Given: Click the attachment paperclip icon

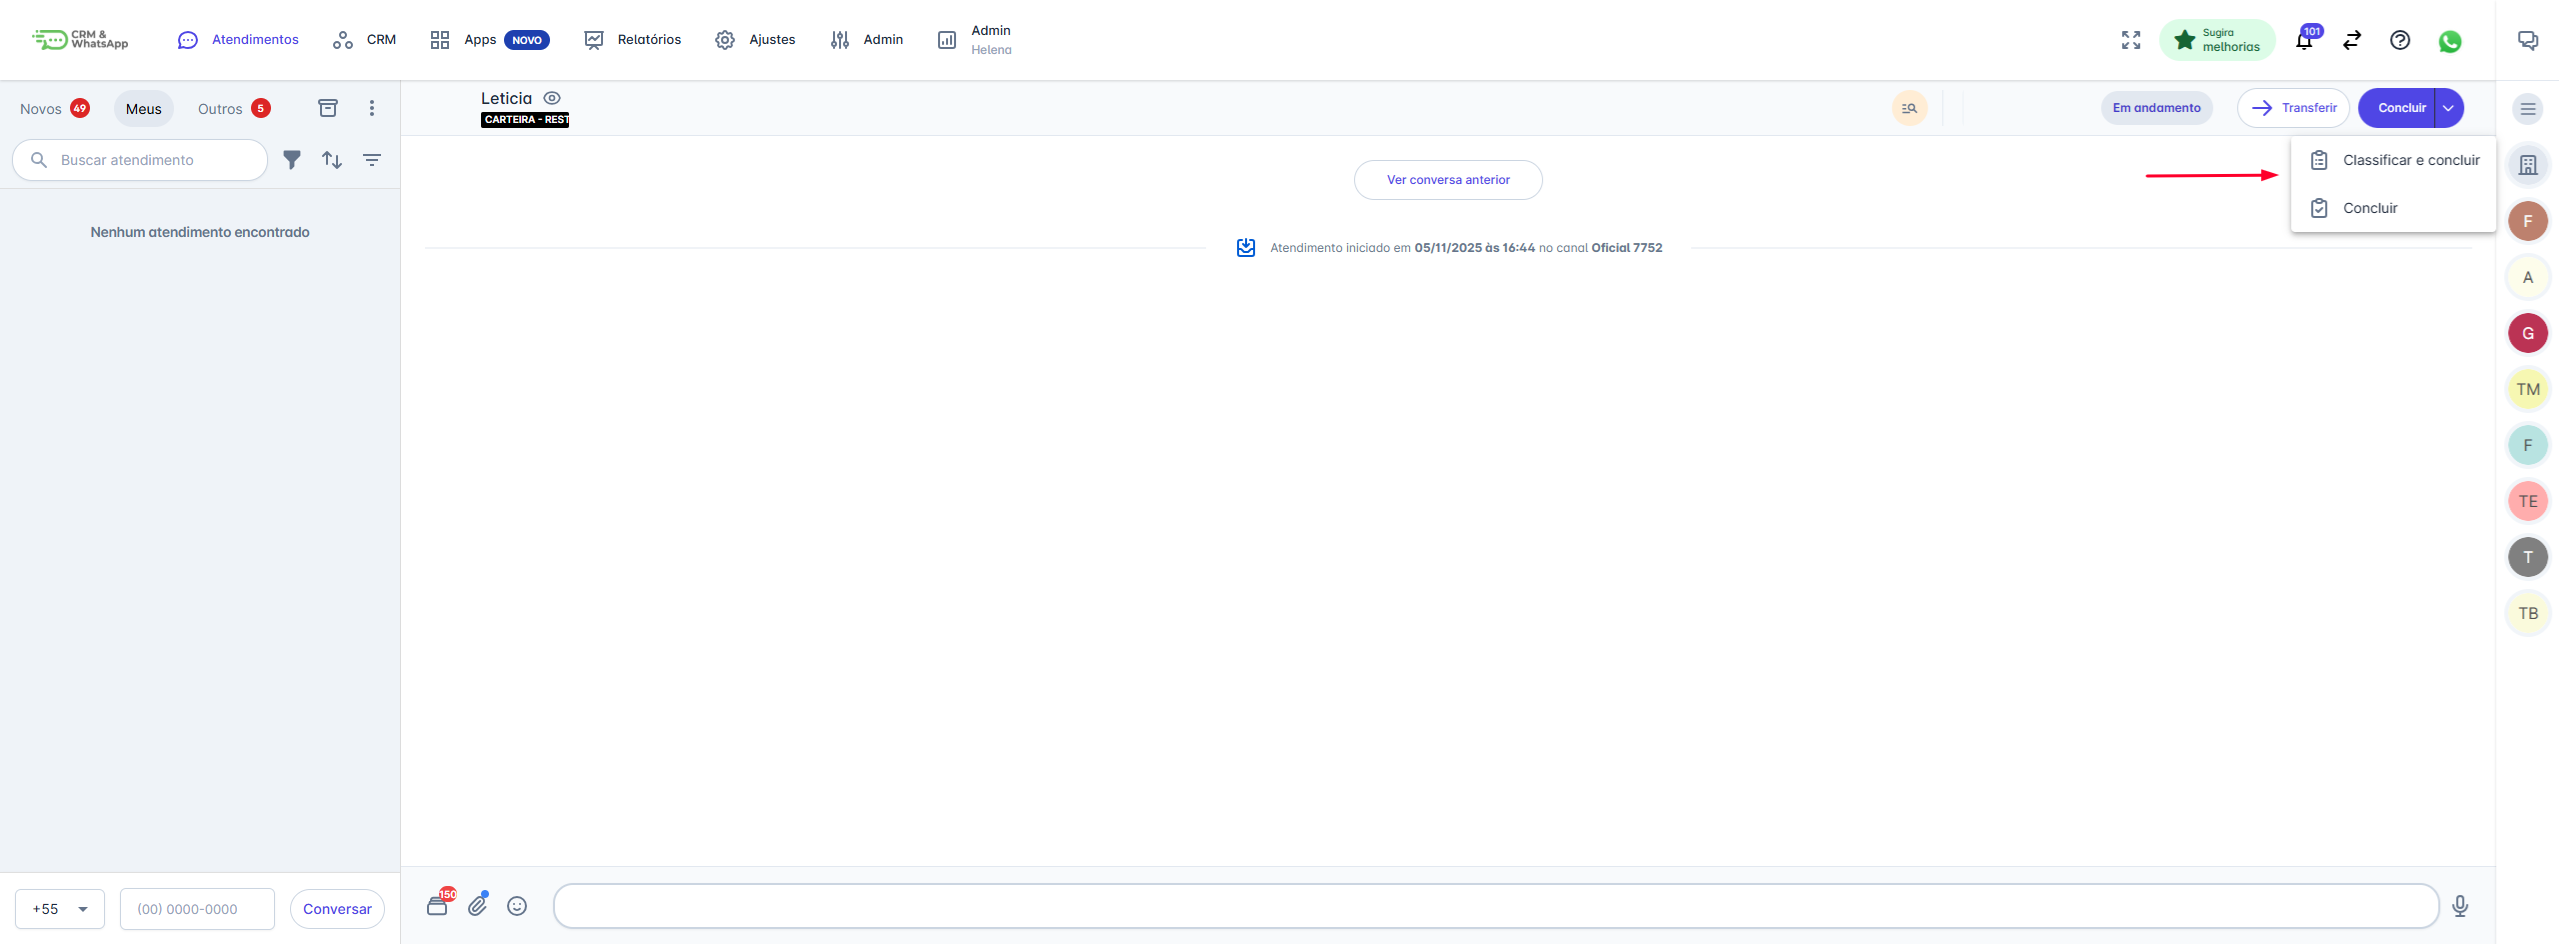Looking at the screenshot, I should click(x=478, y=905).
